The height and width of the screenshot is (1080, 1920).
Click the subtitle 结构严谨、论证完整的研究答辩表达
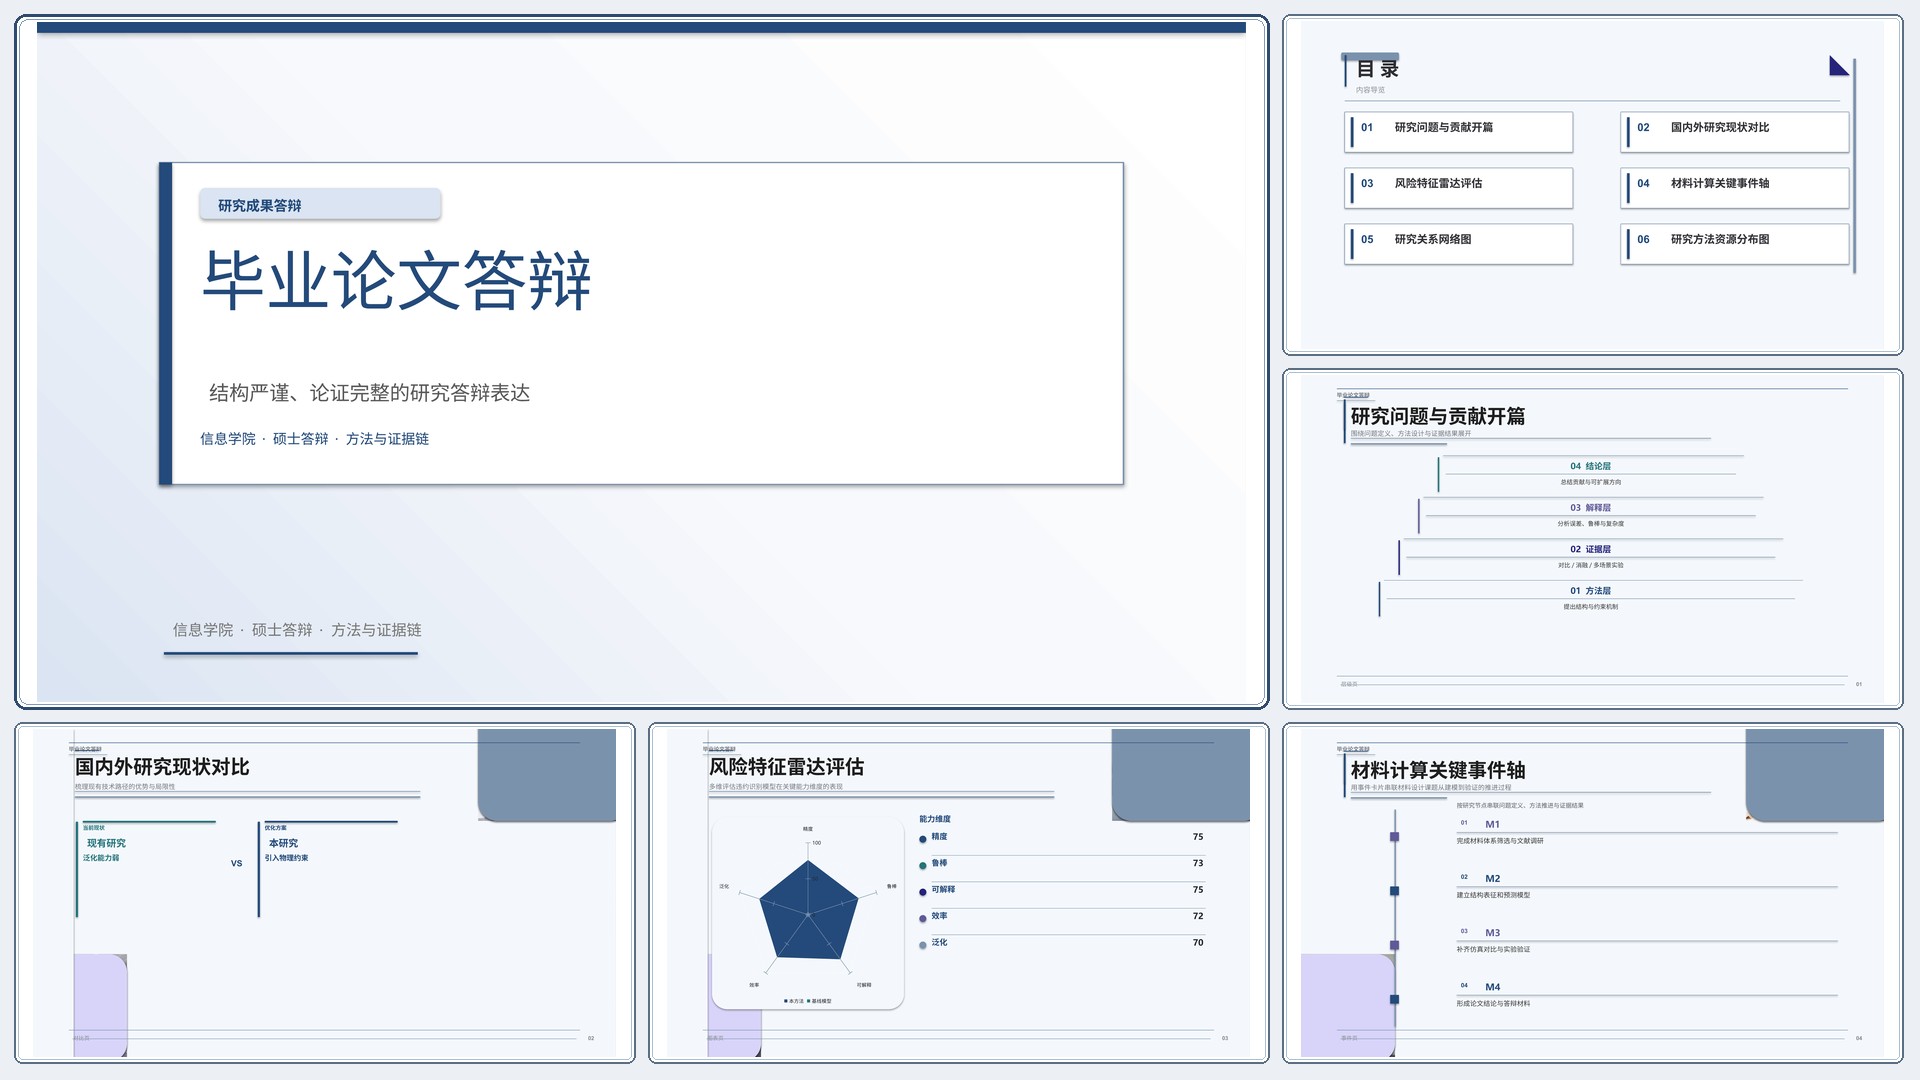tap(369, 393)
